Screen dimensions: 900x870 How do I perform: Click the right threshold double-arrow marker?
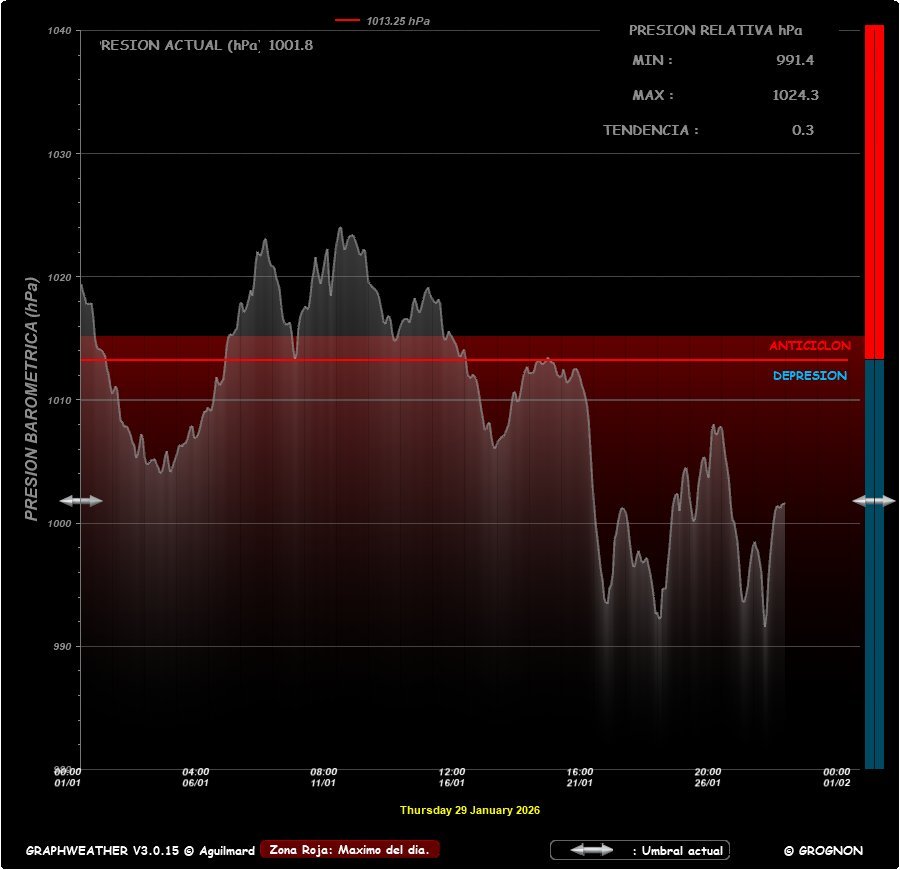click(874, 500)
